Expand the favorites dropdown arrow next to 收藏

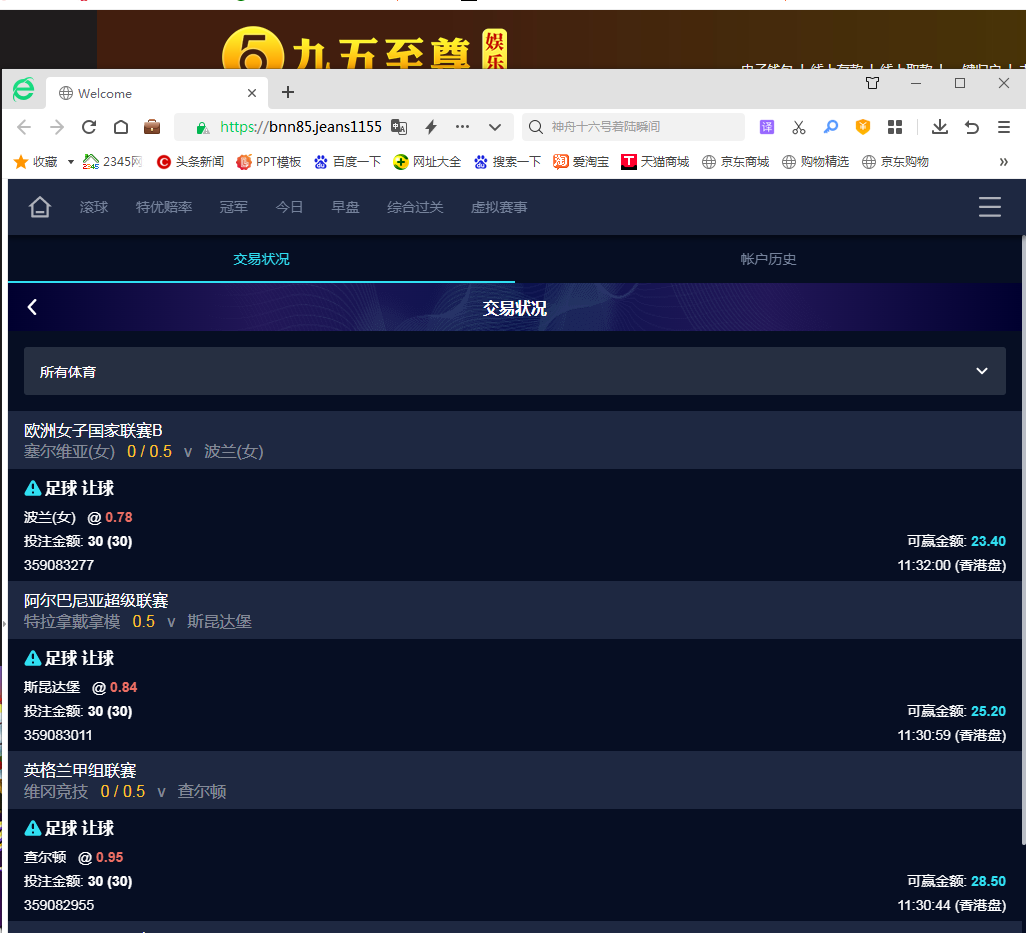pyautogui.click(x=71, y=162)
